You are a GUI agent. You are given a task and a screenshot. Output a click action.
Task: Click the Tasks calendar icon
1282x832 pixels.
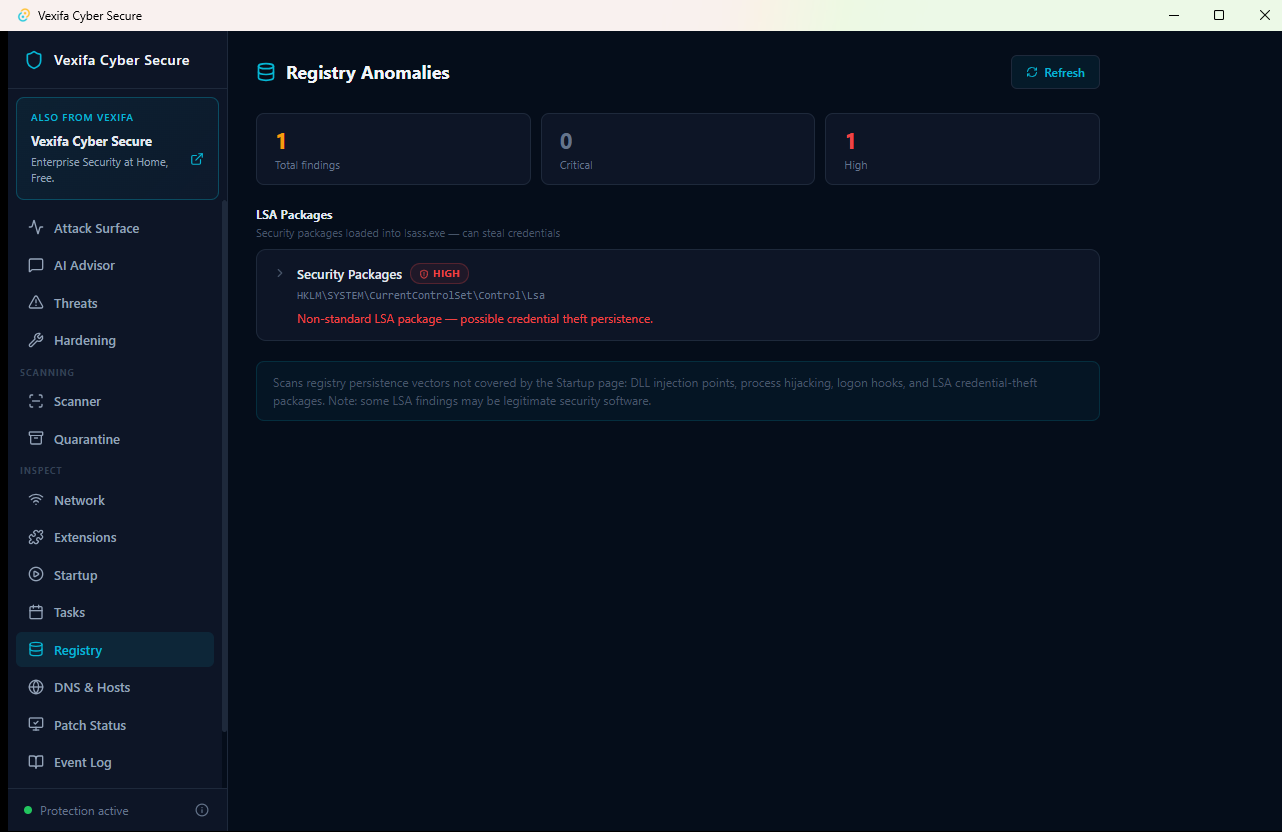coord(36,612)
